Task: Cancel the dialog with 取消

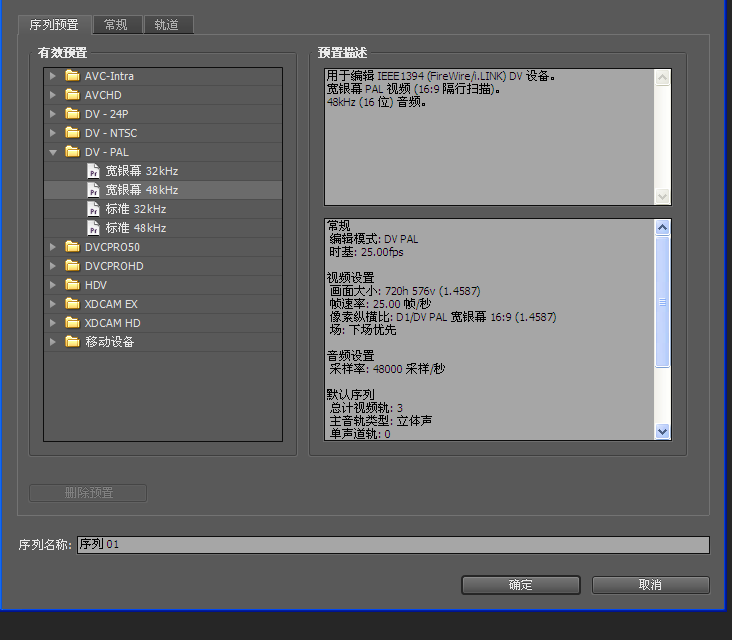Action: click(x=651, y=585)
